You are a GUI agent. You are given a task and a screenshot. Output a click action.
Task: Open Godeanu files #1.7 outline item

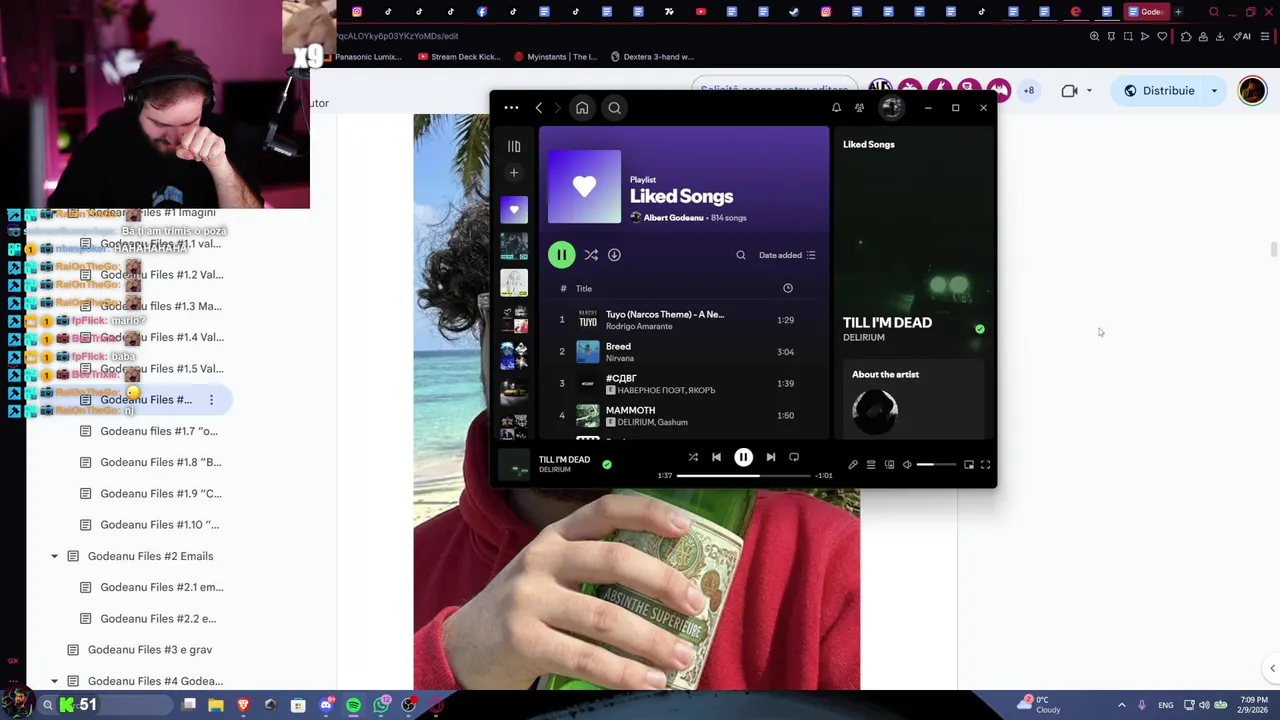coord(159,431)
